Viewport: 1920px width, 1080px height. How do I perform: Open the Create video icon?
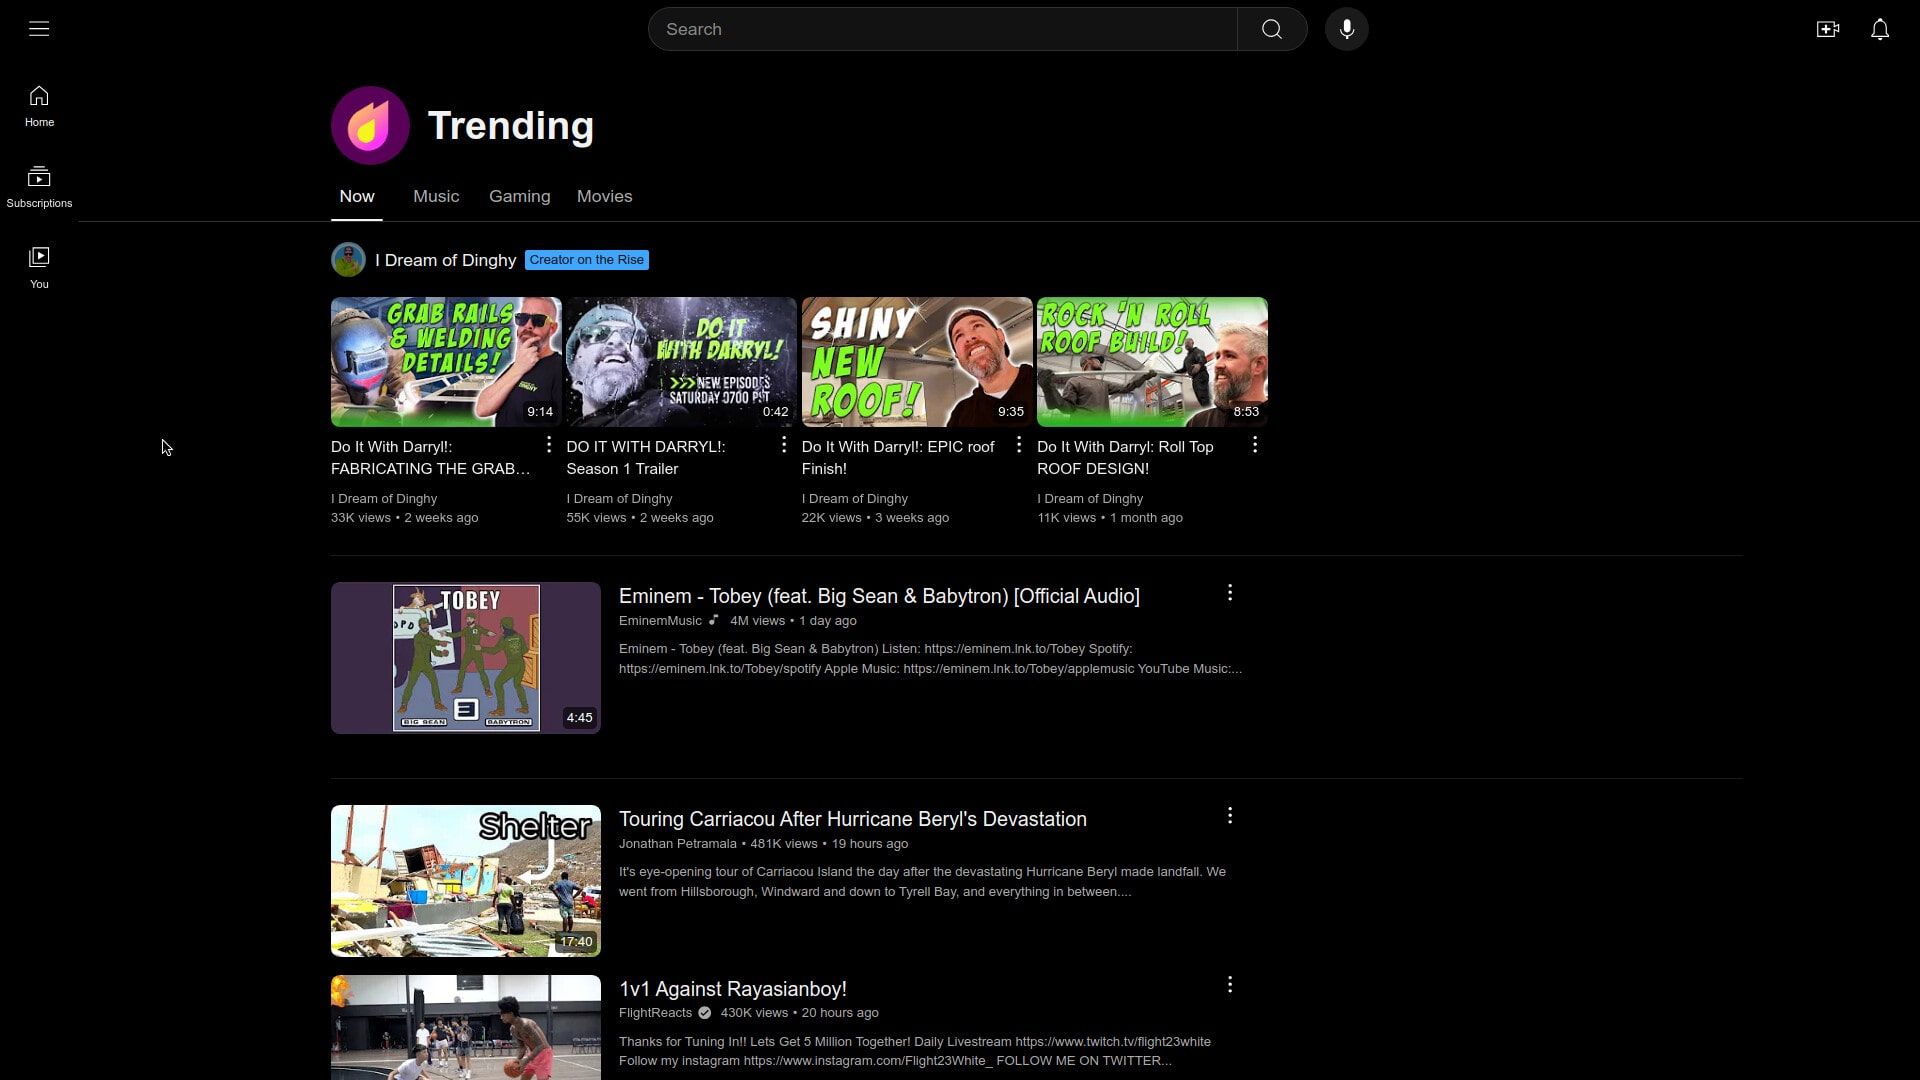click(x=1828, y=29)
